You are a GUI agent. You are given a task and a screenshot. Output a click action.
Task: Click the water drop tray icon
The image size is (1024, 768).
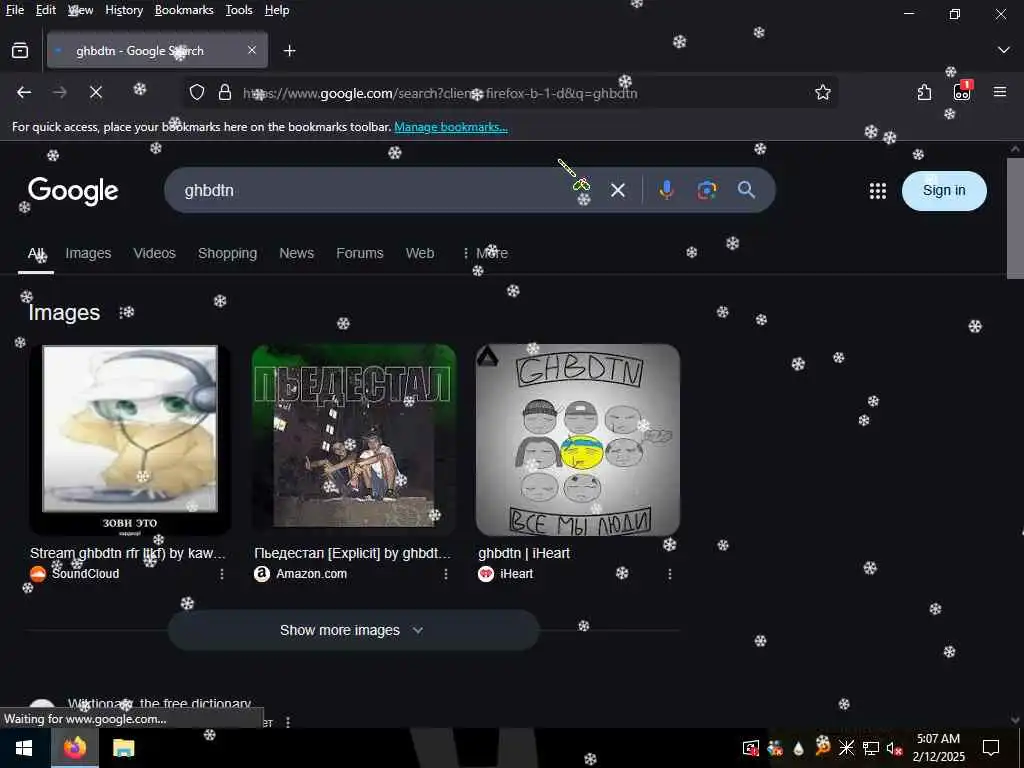(x=798, y=748)
